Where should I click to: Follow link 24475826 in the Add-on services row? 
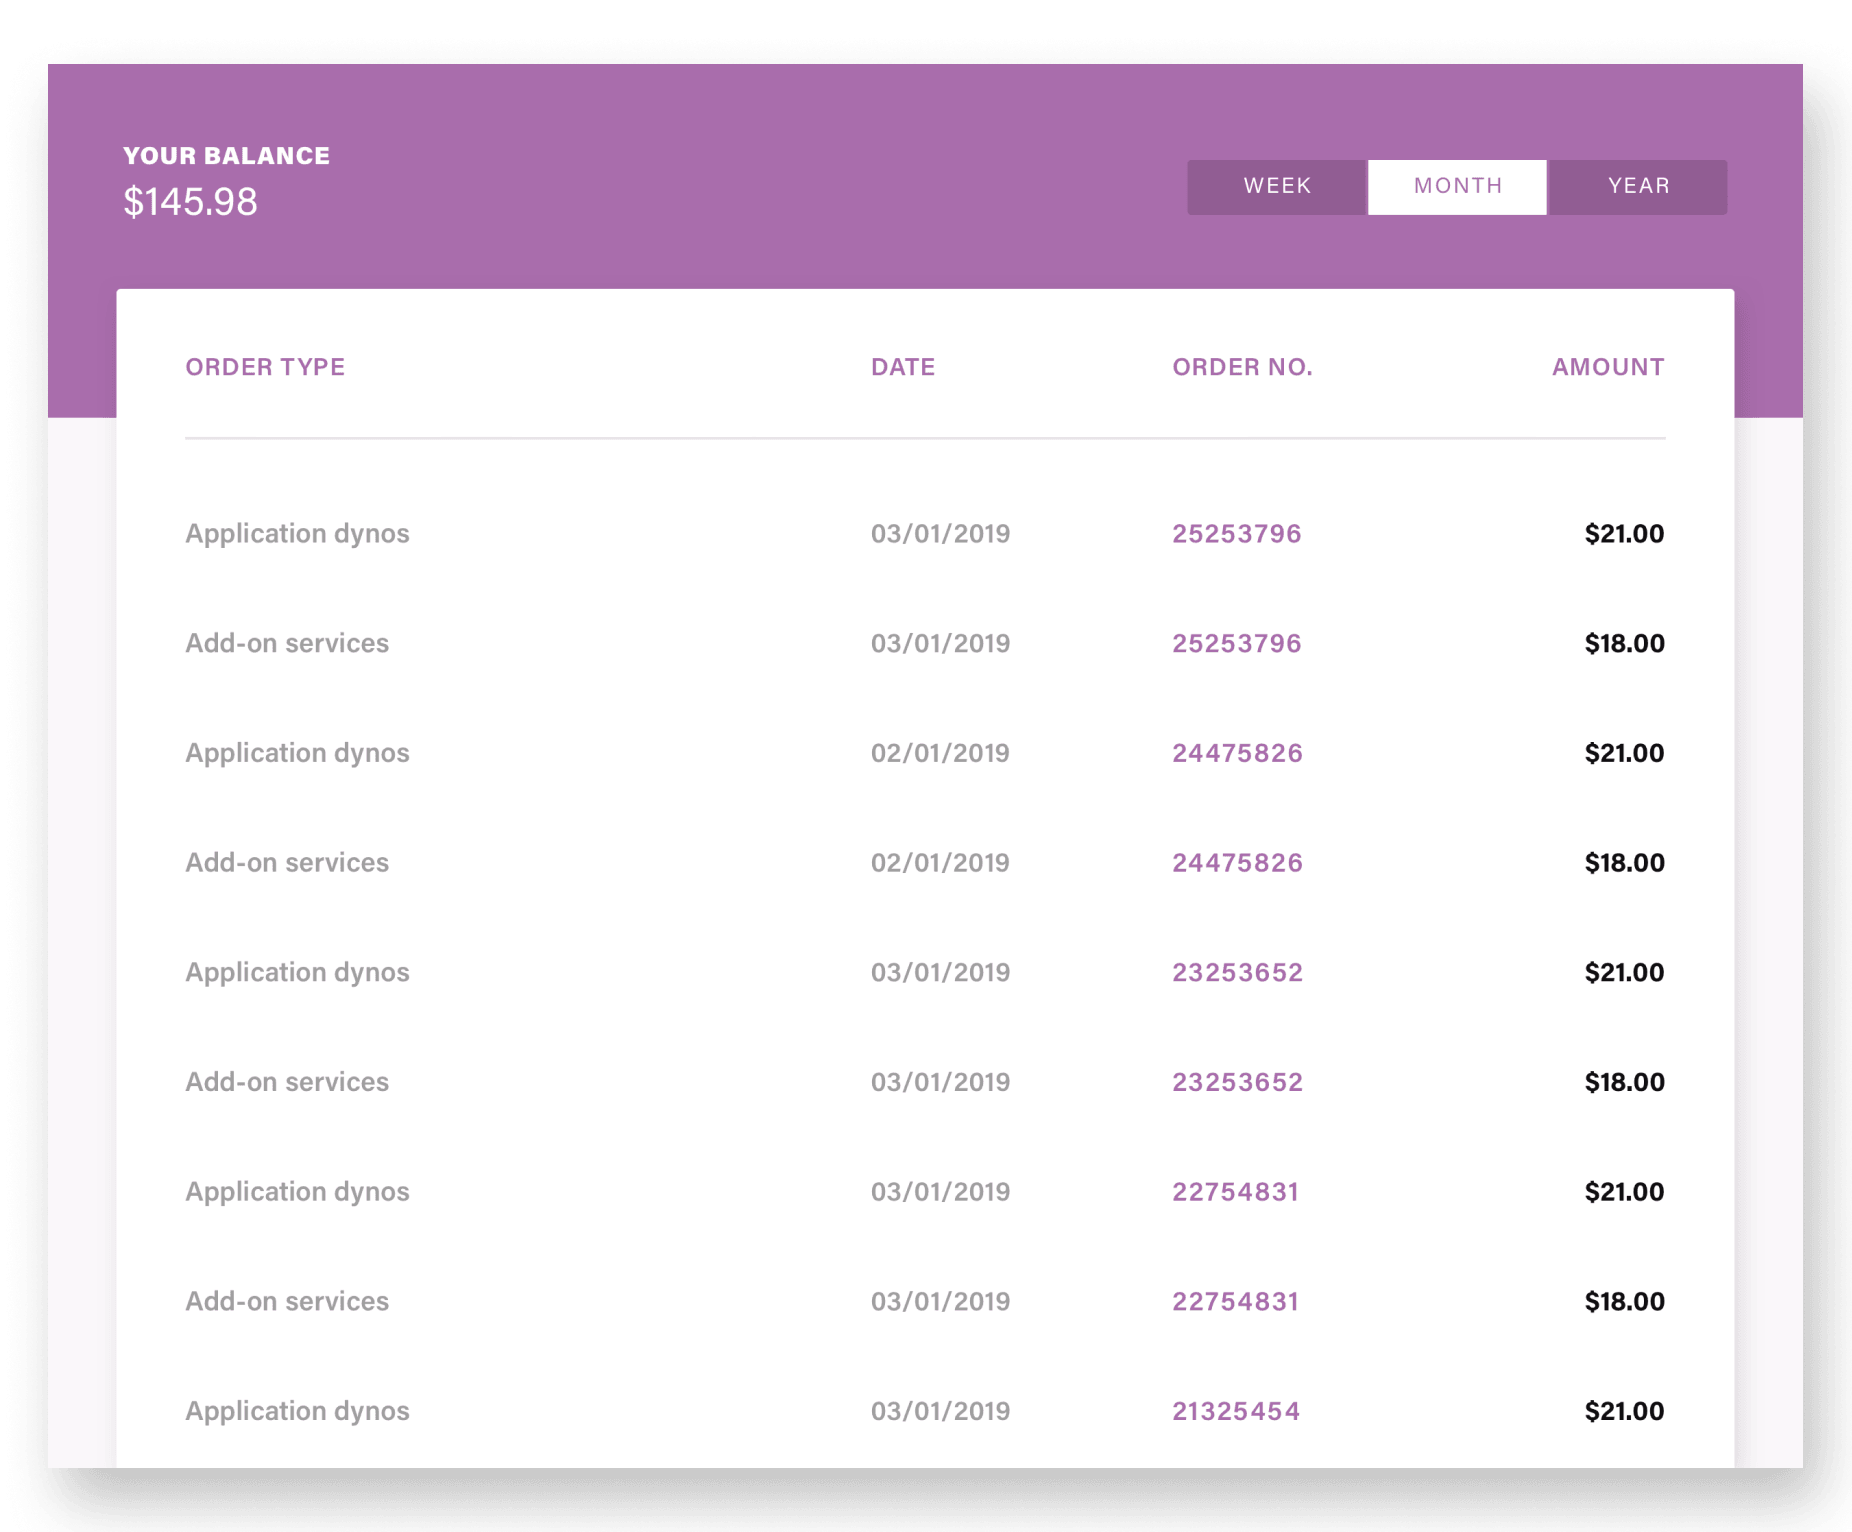point(1237,863)
